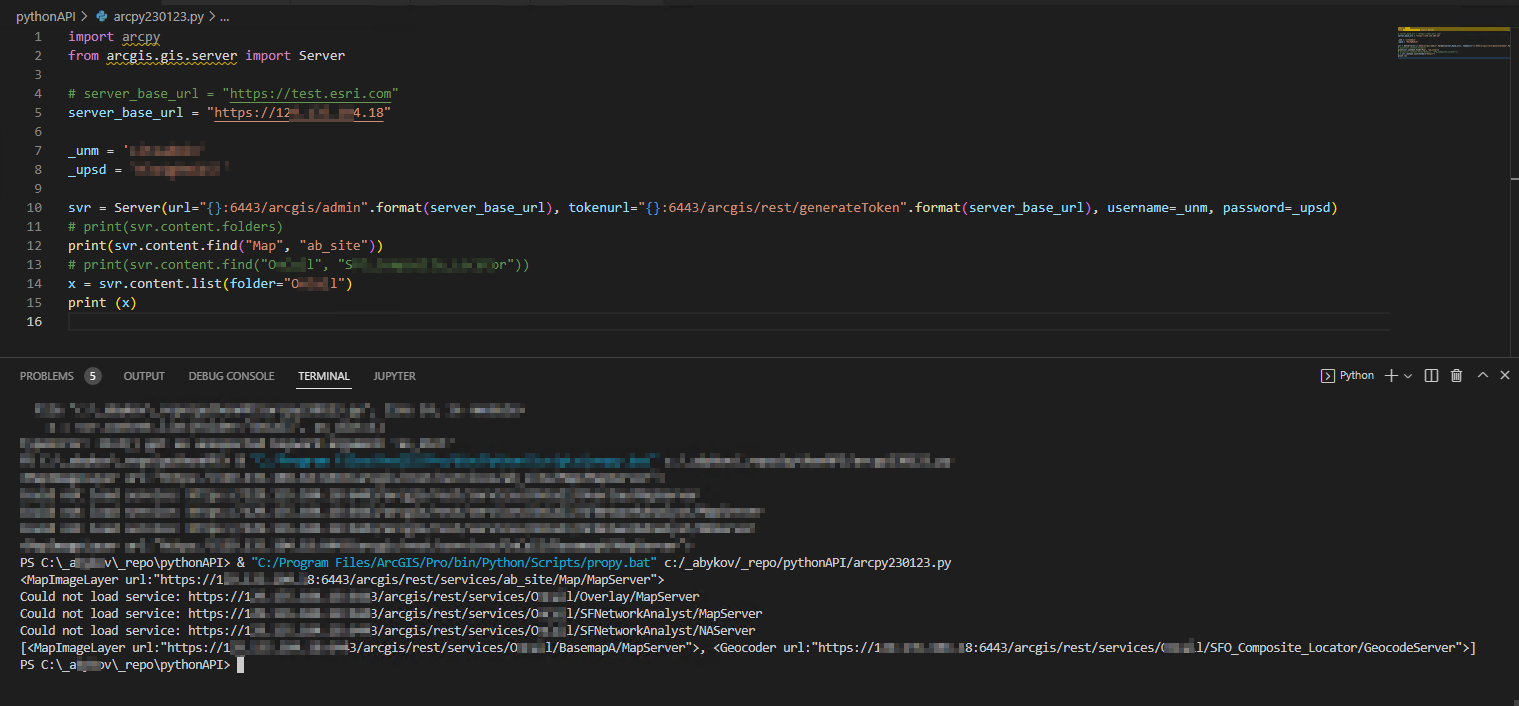Click the SFO_Composite_Locator/GeocodeServer URL
Viewport: 1519px width, 706px height.
[1139, 648]
